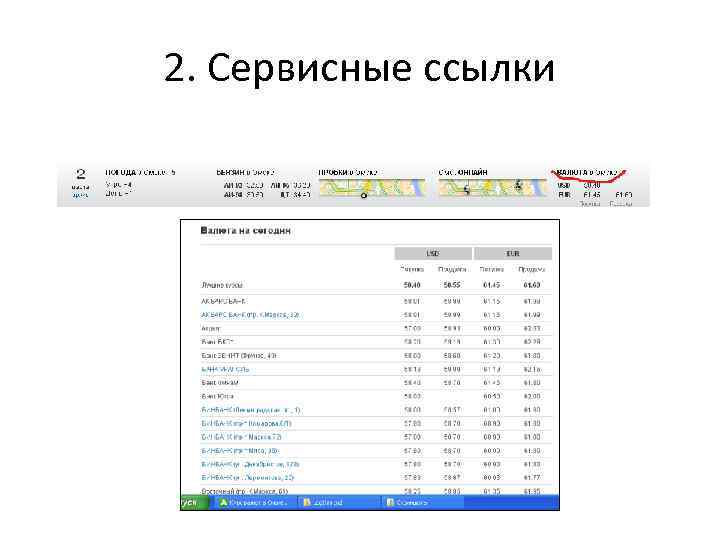Click the Банк ЗЕНИТ branch row label

point(239,355)
